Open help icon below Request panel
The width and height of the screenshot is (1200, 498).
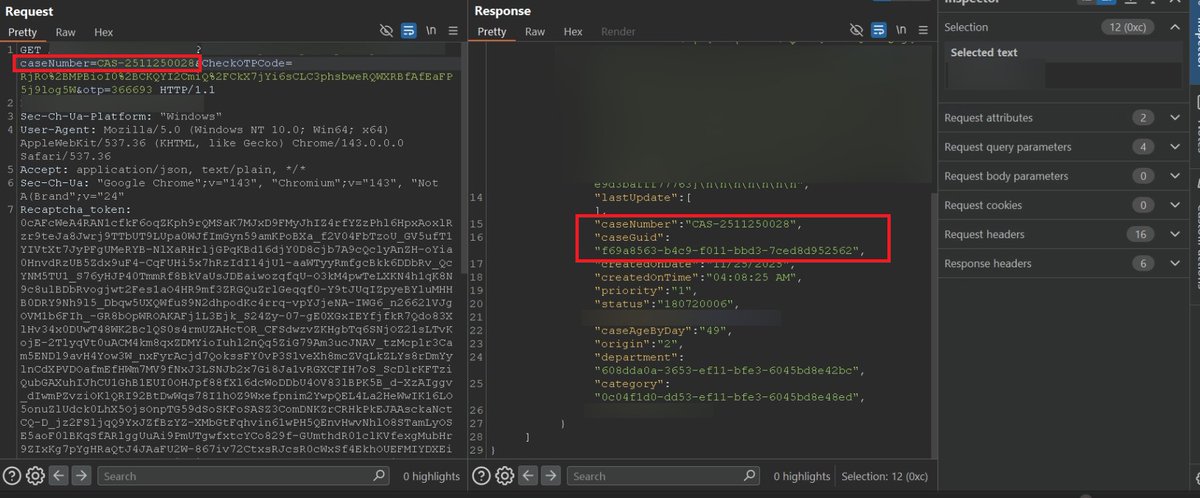tap(12, 476)
